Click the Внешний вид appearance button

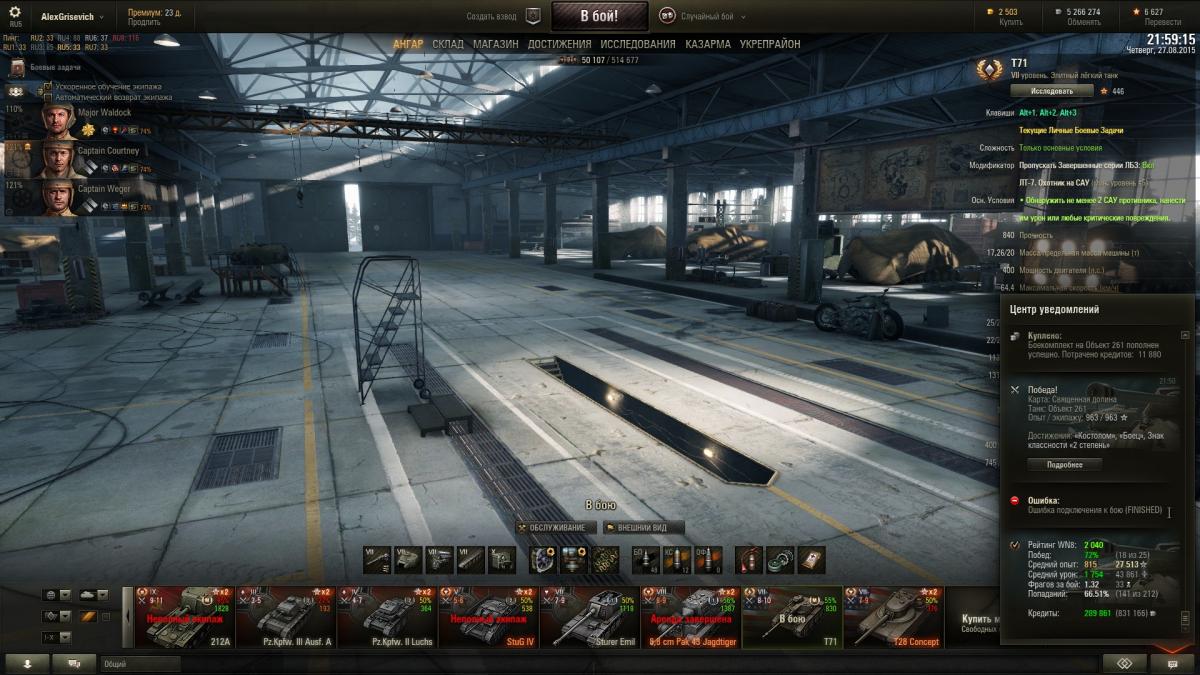[x=644, y=527]
